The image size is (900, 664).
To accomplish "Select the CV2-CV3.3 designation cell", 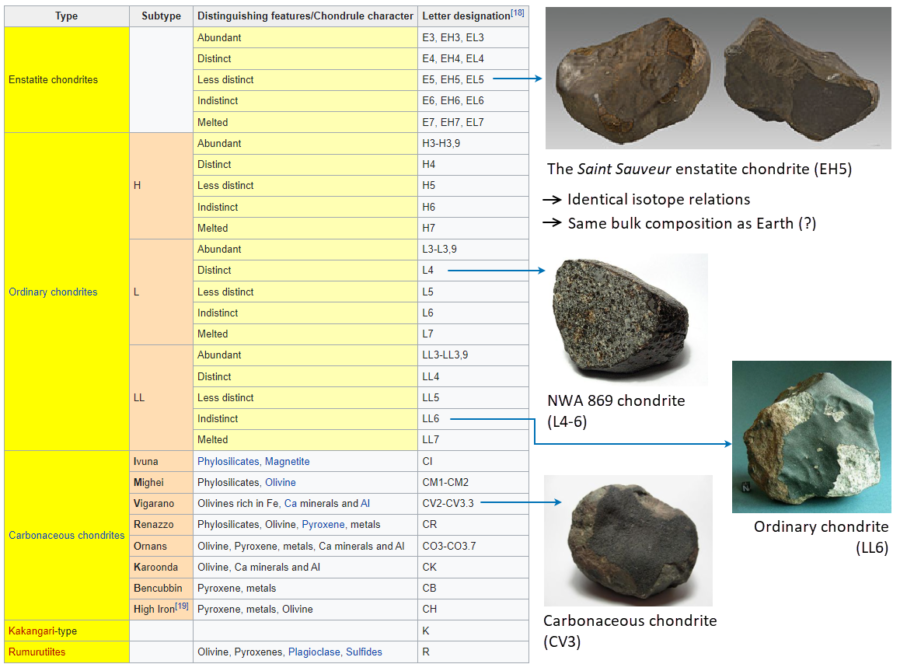I will (x=446, y=503).
